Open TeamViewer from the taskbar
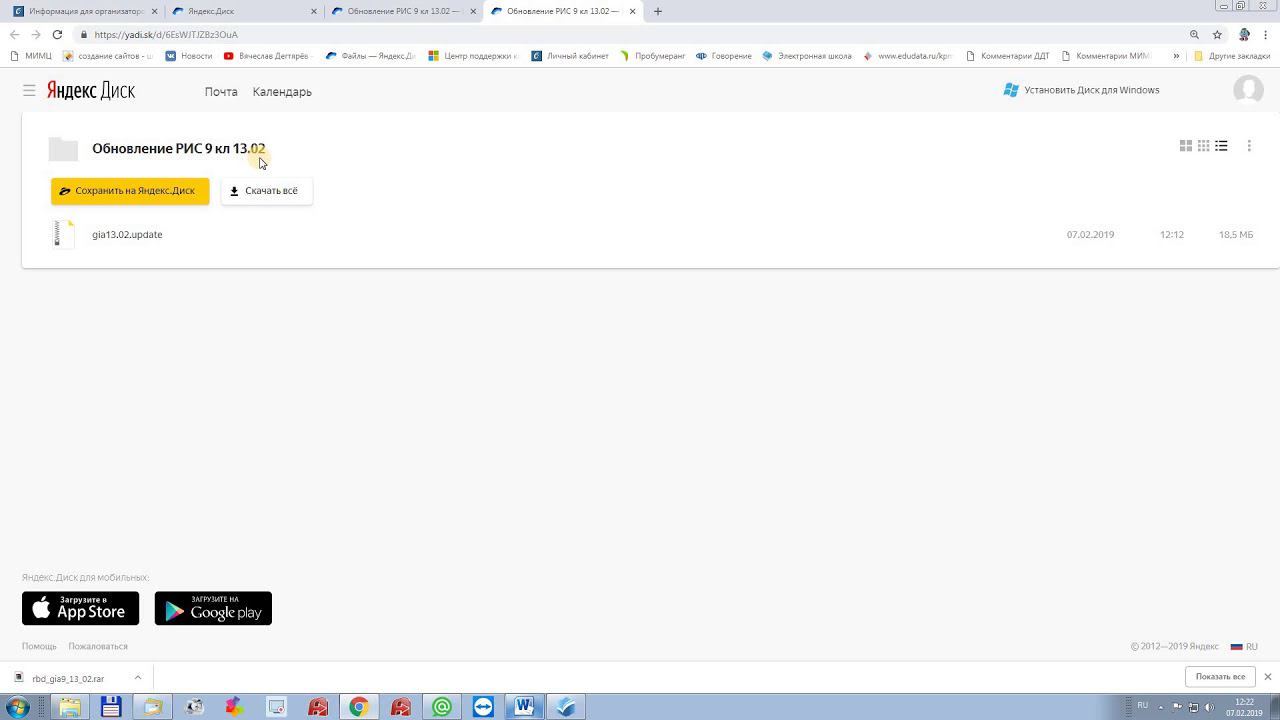 483,707
